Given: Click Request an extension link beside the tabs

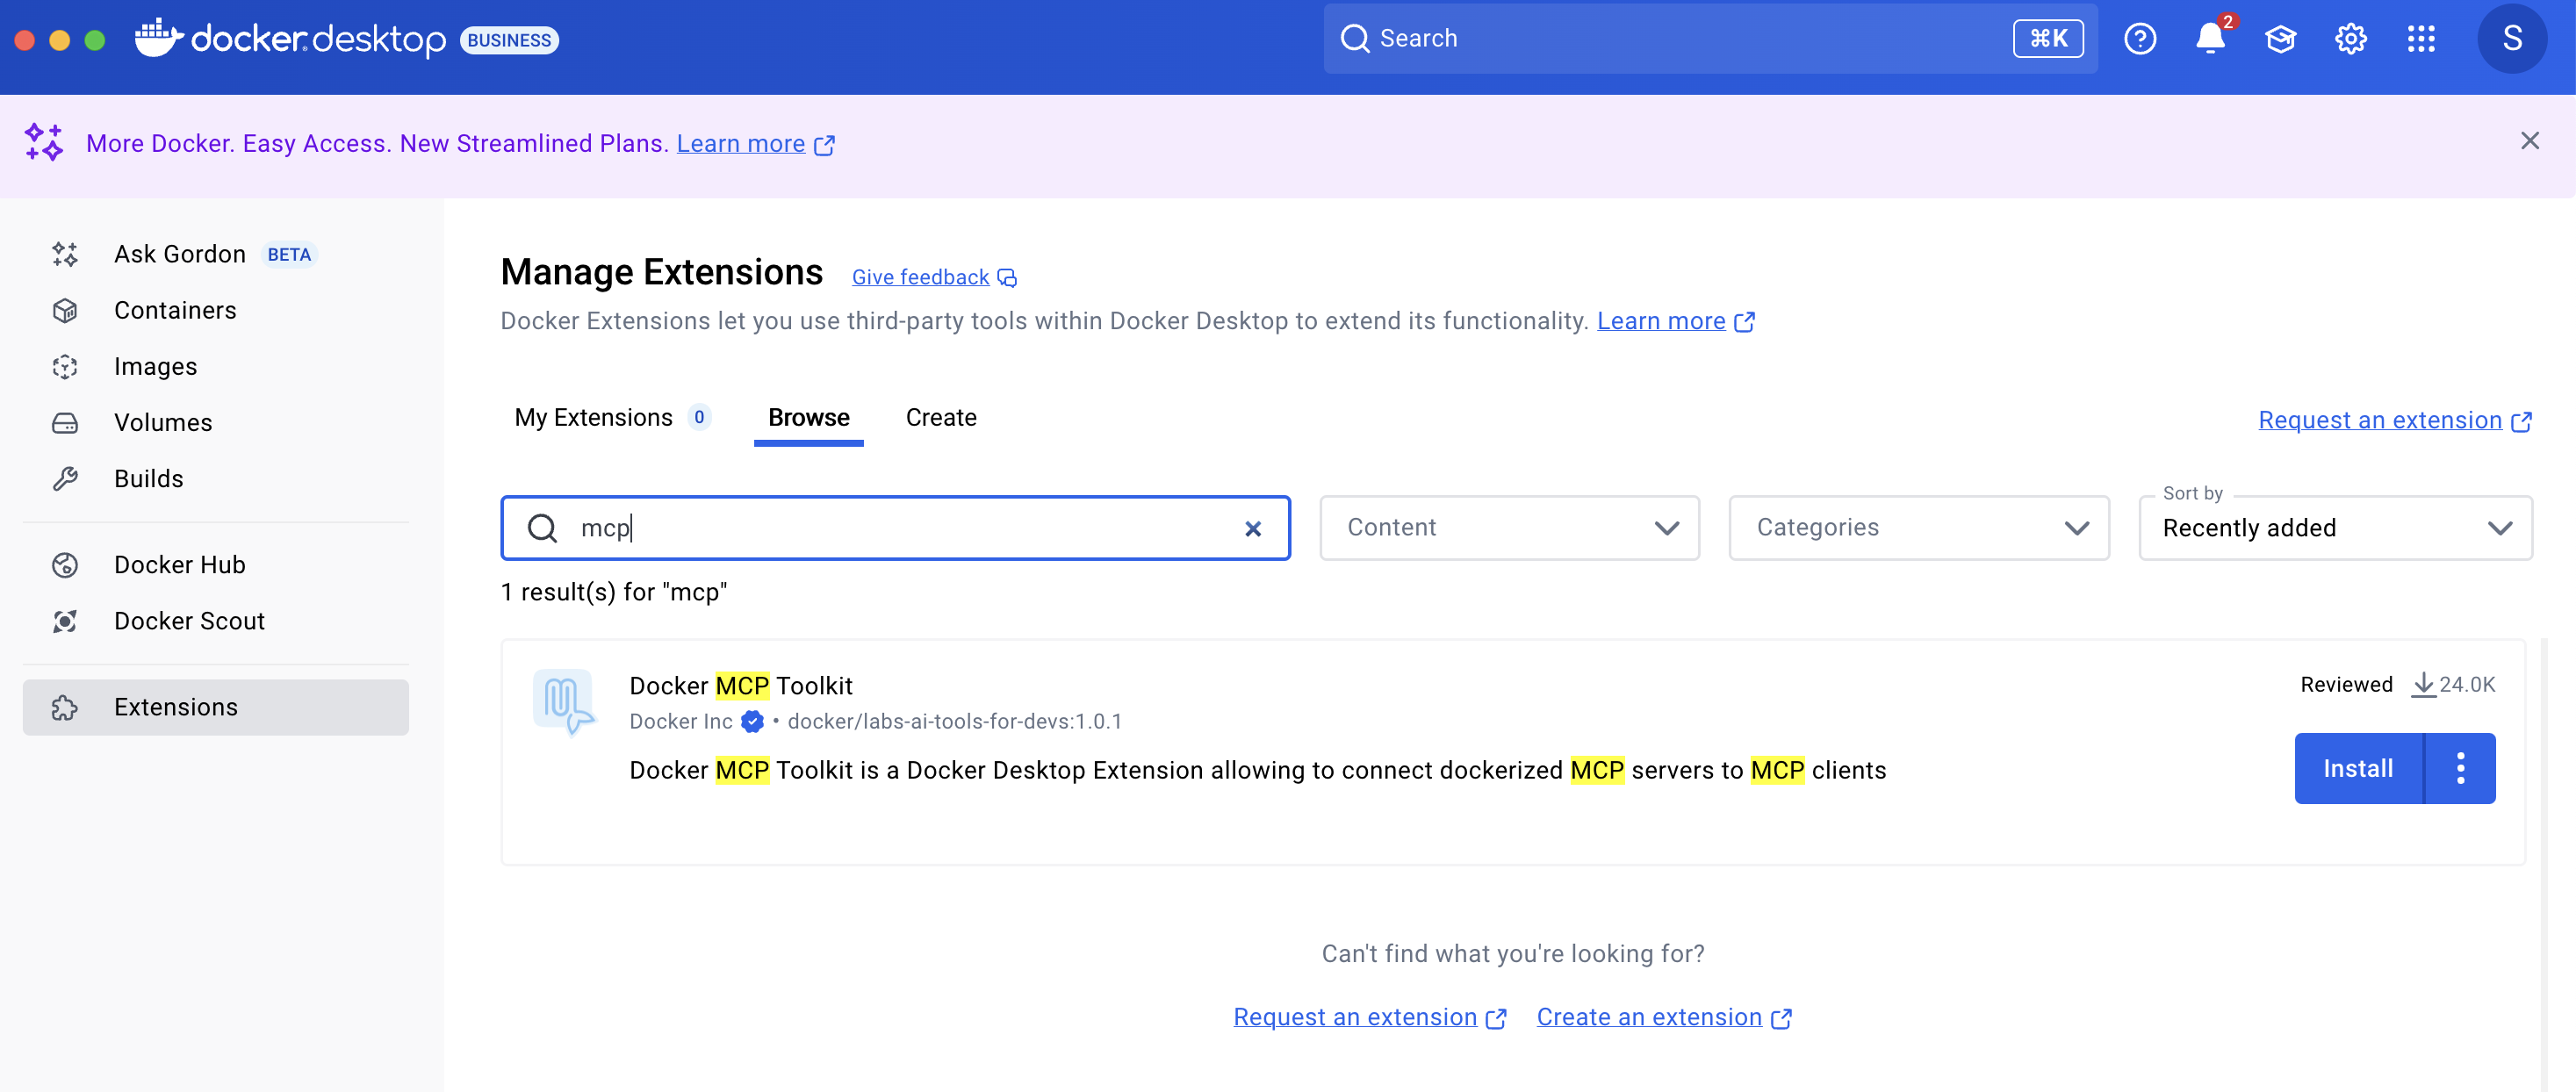Looking at the screenshot, I should 2394,420.
